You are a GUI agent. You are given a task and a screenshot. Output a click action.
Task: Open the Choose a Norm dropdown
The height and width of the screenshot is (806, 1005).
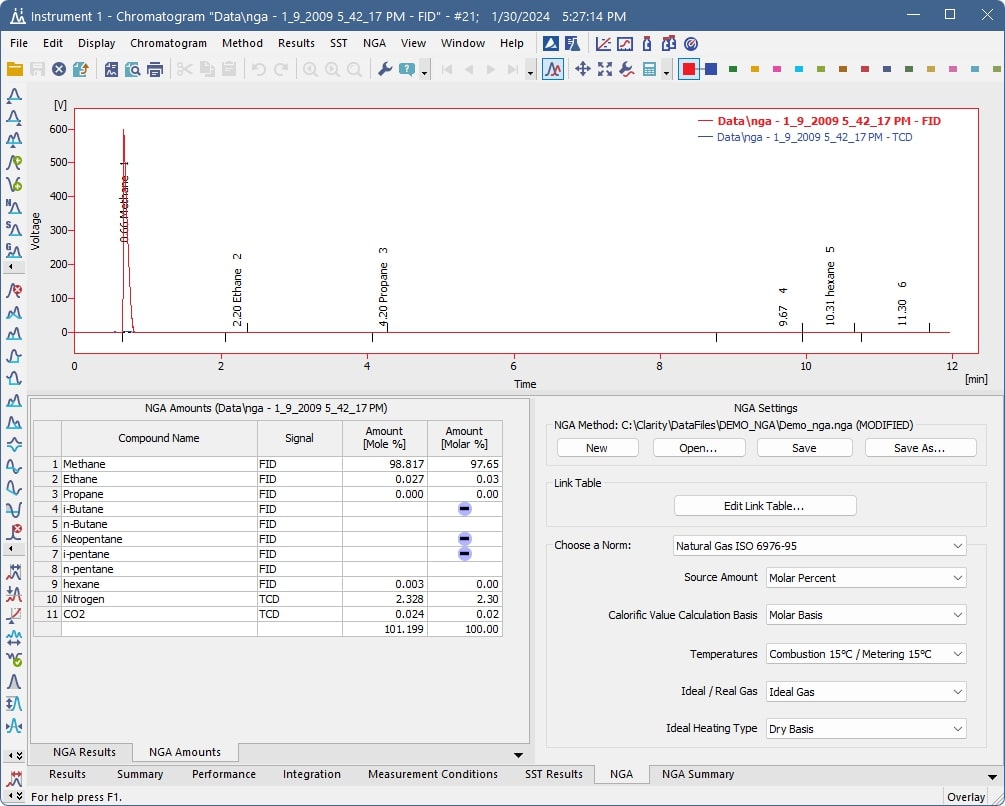click(817, 546)
